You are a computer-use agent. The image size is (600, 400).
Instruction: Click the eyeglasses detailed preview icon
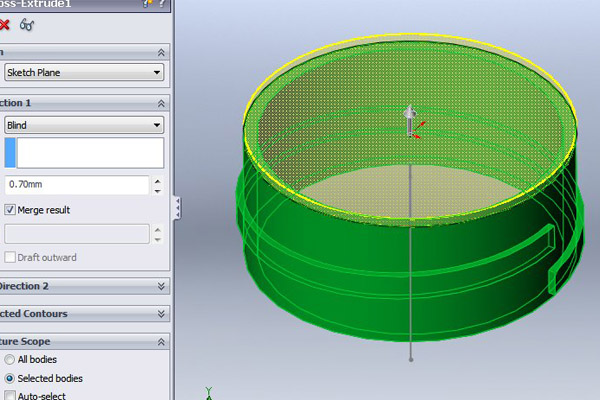coord(27,25)
